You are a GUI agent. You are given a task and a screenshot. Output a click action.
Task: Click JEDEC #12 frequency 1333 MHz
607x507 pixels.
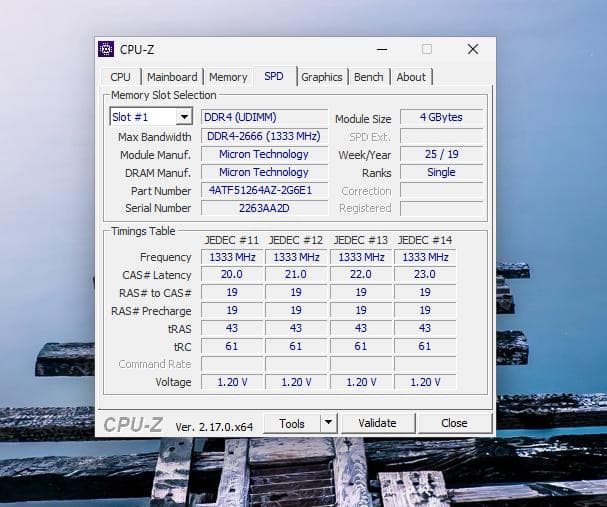tap(297, 257)
